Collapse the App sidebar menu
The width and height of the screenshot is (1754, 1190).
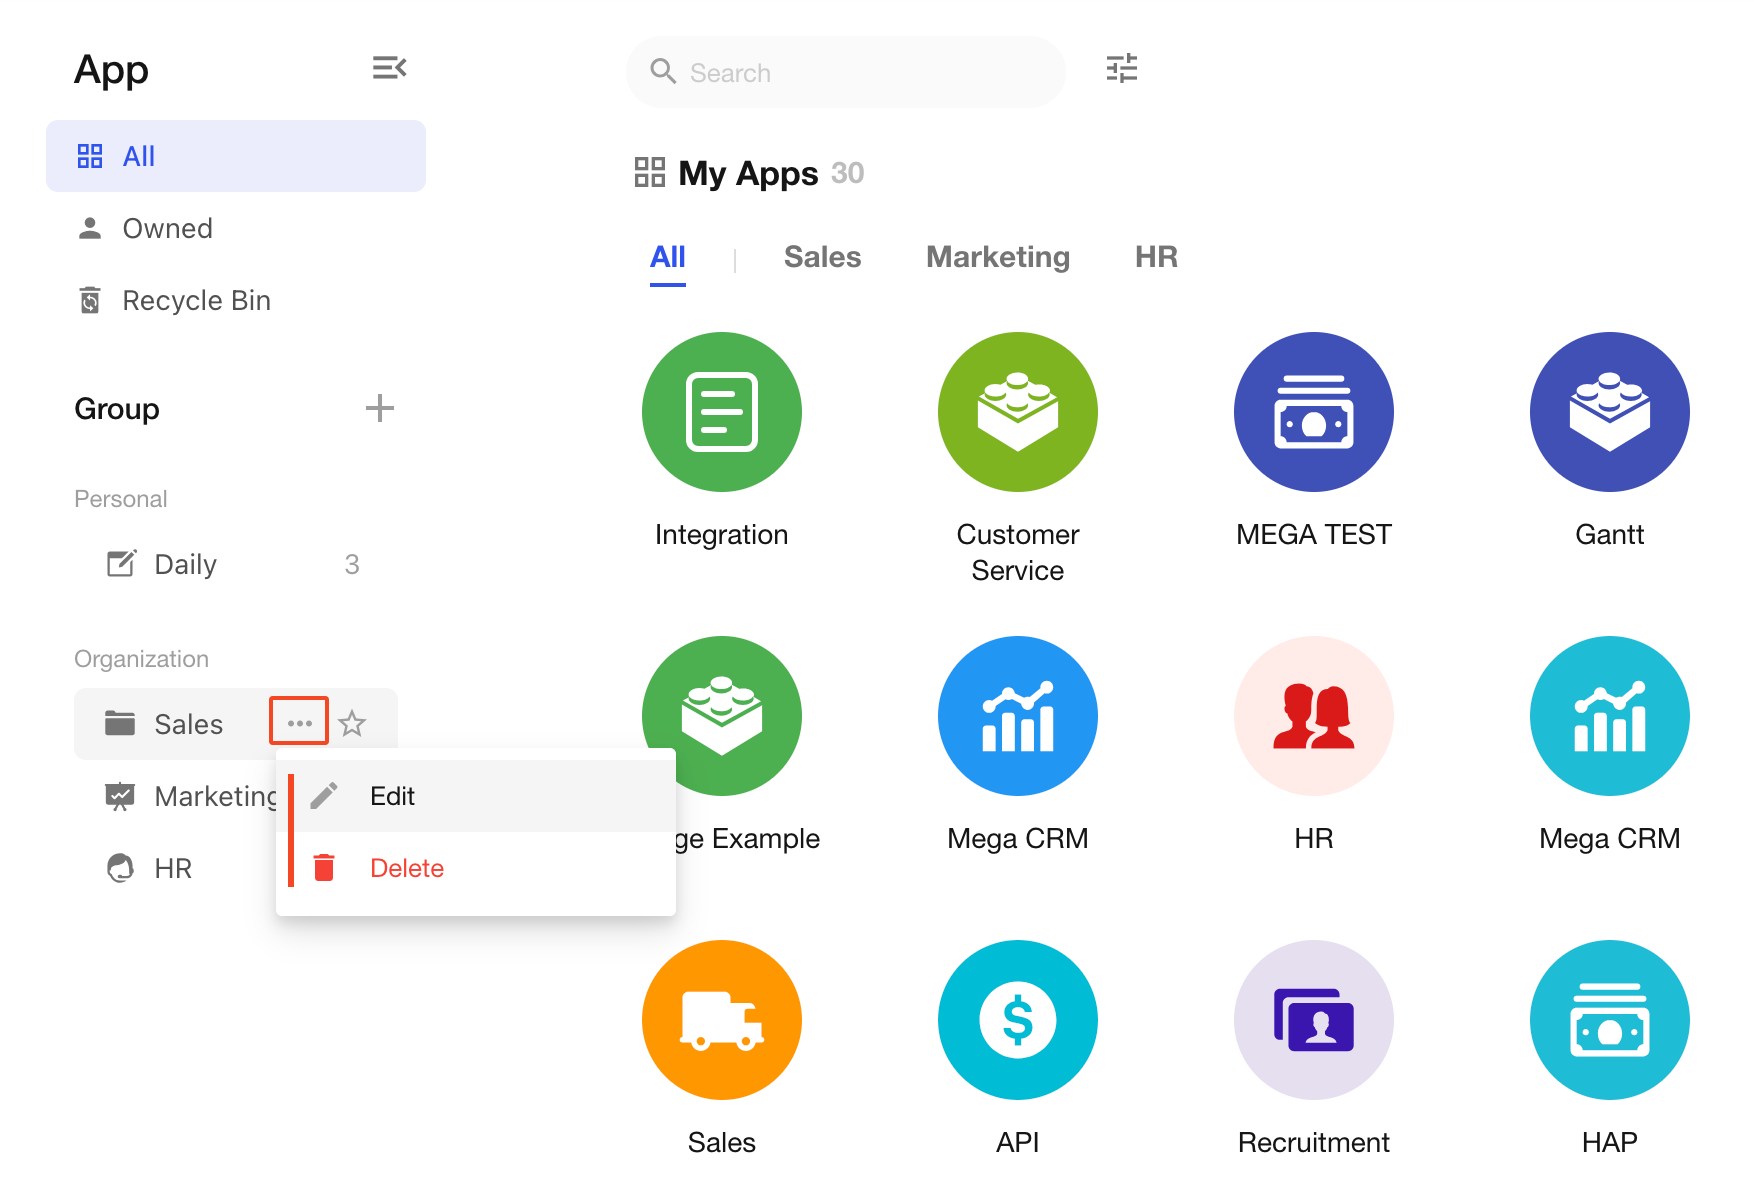point(389,68)
